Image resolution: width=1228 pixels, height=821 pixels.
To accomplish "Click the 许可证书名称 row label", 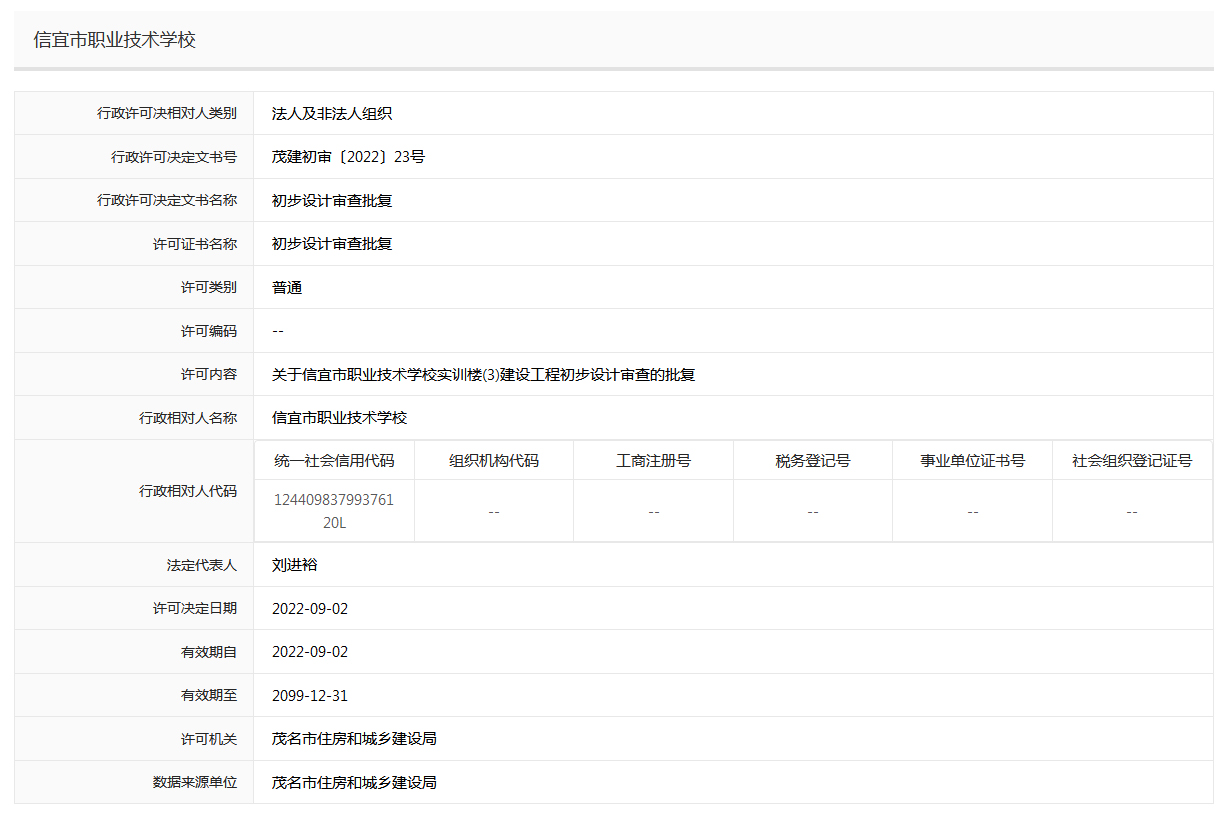I will (195, 244).
